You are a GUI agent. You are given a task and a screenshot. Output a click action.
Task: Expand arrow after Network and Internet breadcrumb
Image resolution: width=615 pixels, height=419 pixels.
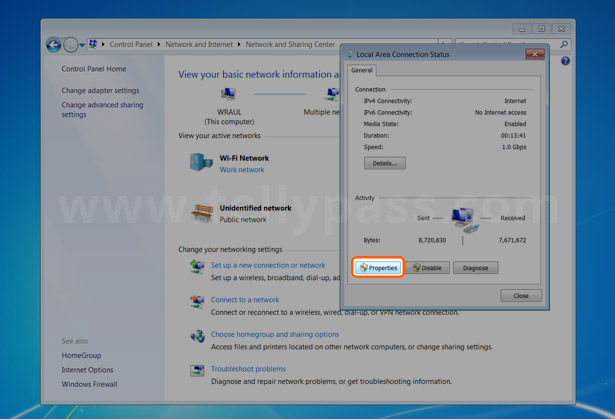pos(239,44)
